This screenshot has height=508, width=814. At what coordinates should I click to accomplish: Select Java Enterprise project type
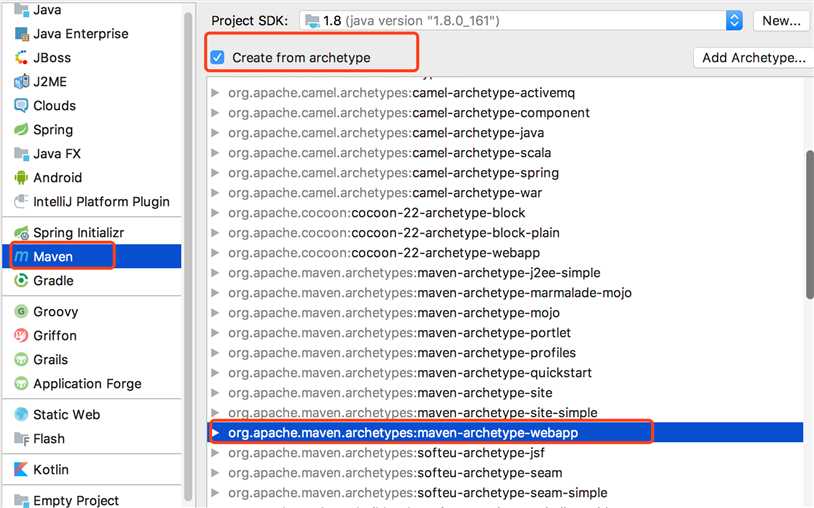click(x=80, y=34)
